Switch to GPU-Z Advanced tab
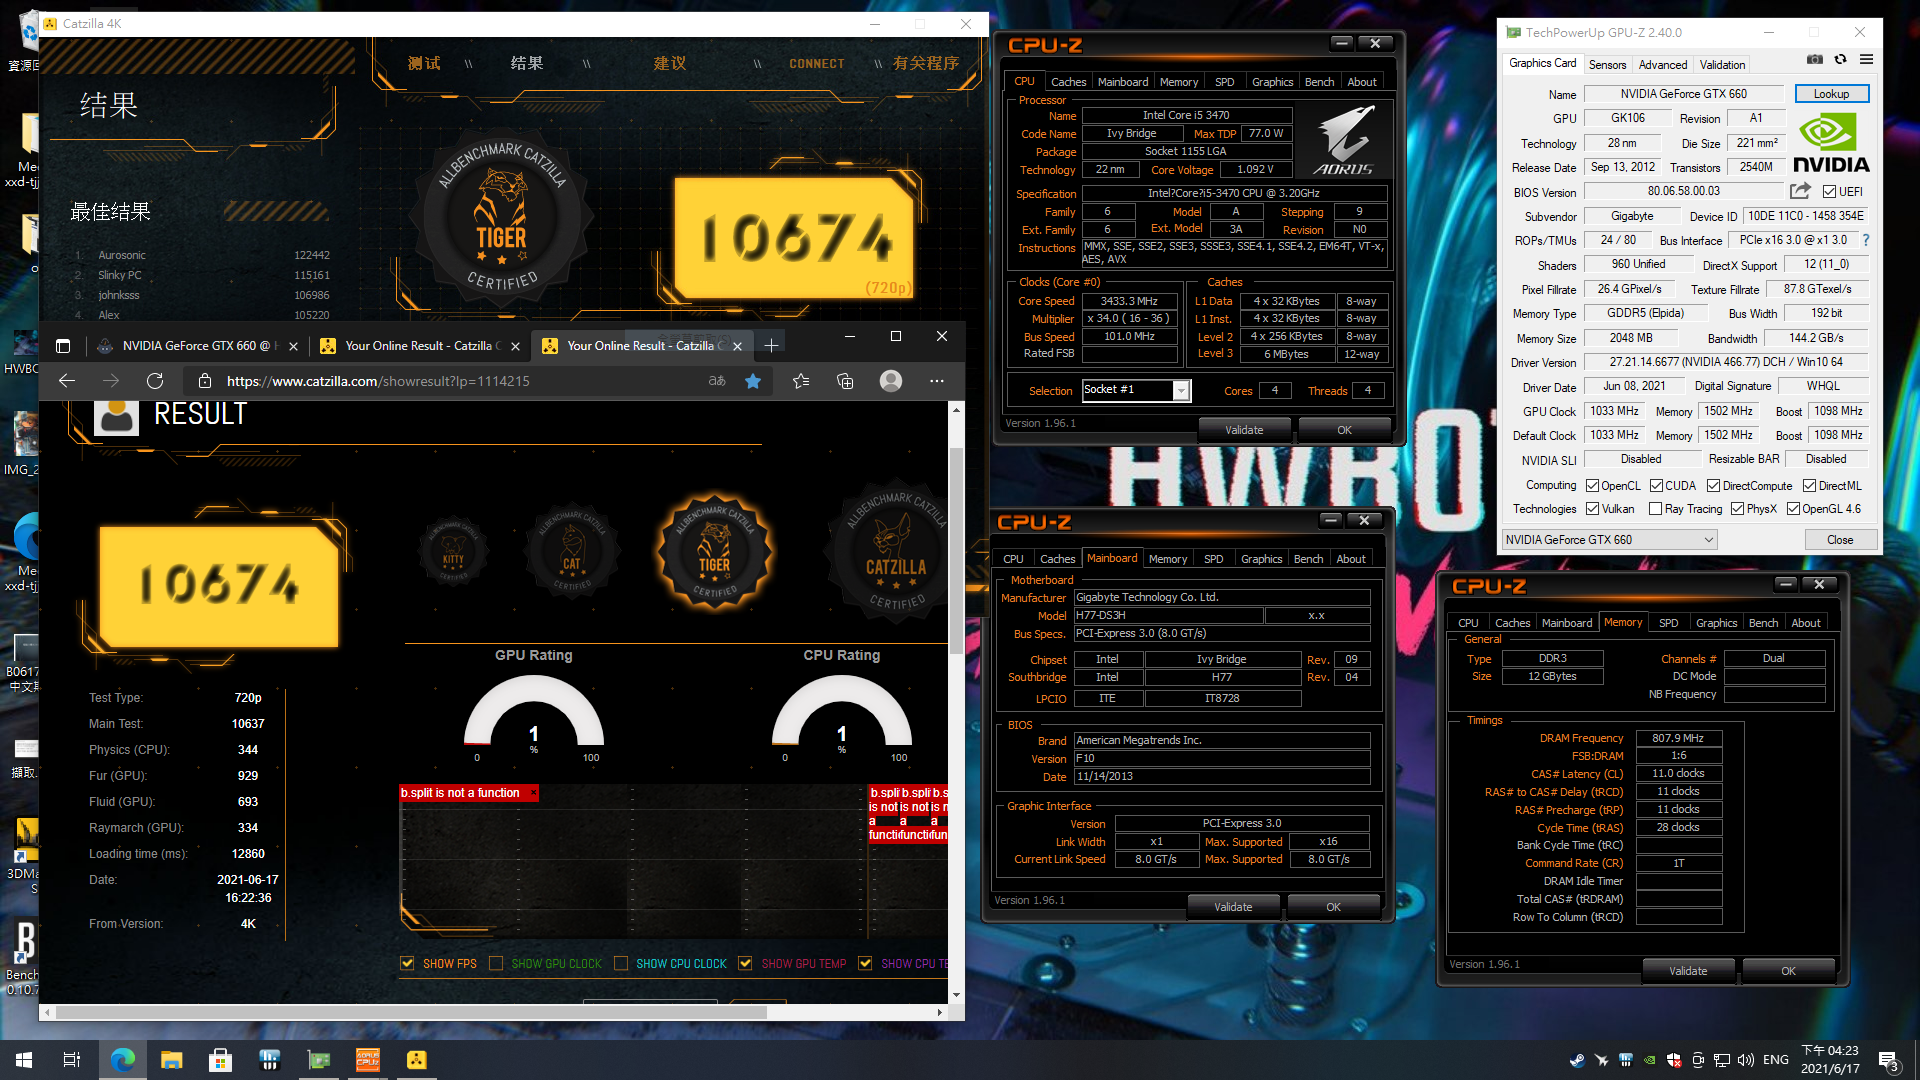Image resolution: width=1920 pixels, height=1080 pixels. click(x=1662, y=65)
